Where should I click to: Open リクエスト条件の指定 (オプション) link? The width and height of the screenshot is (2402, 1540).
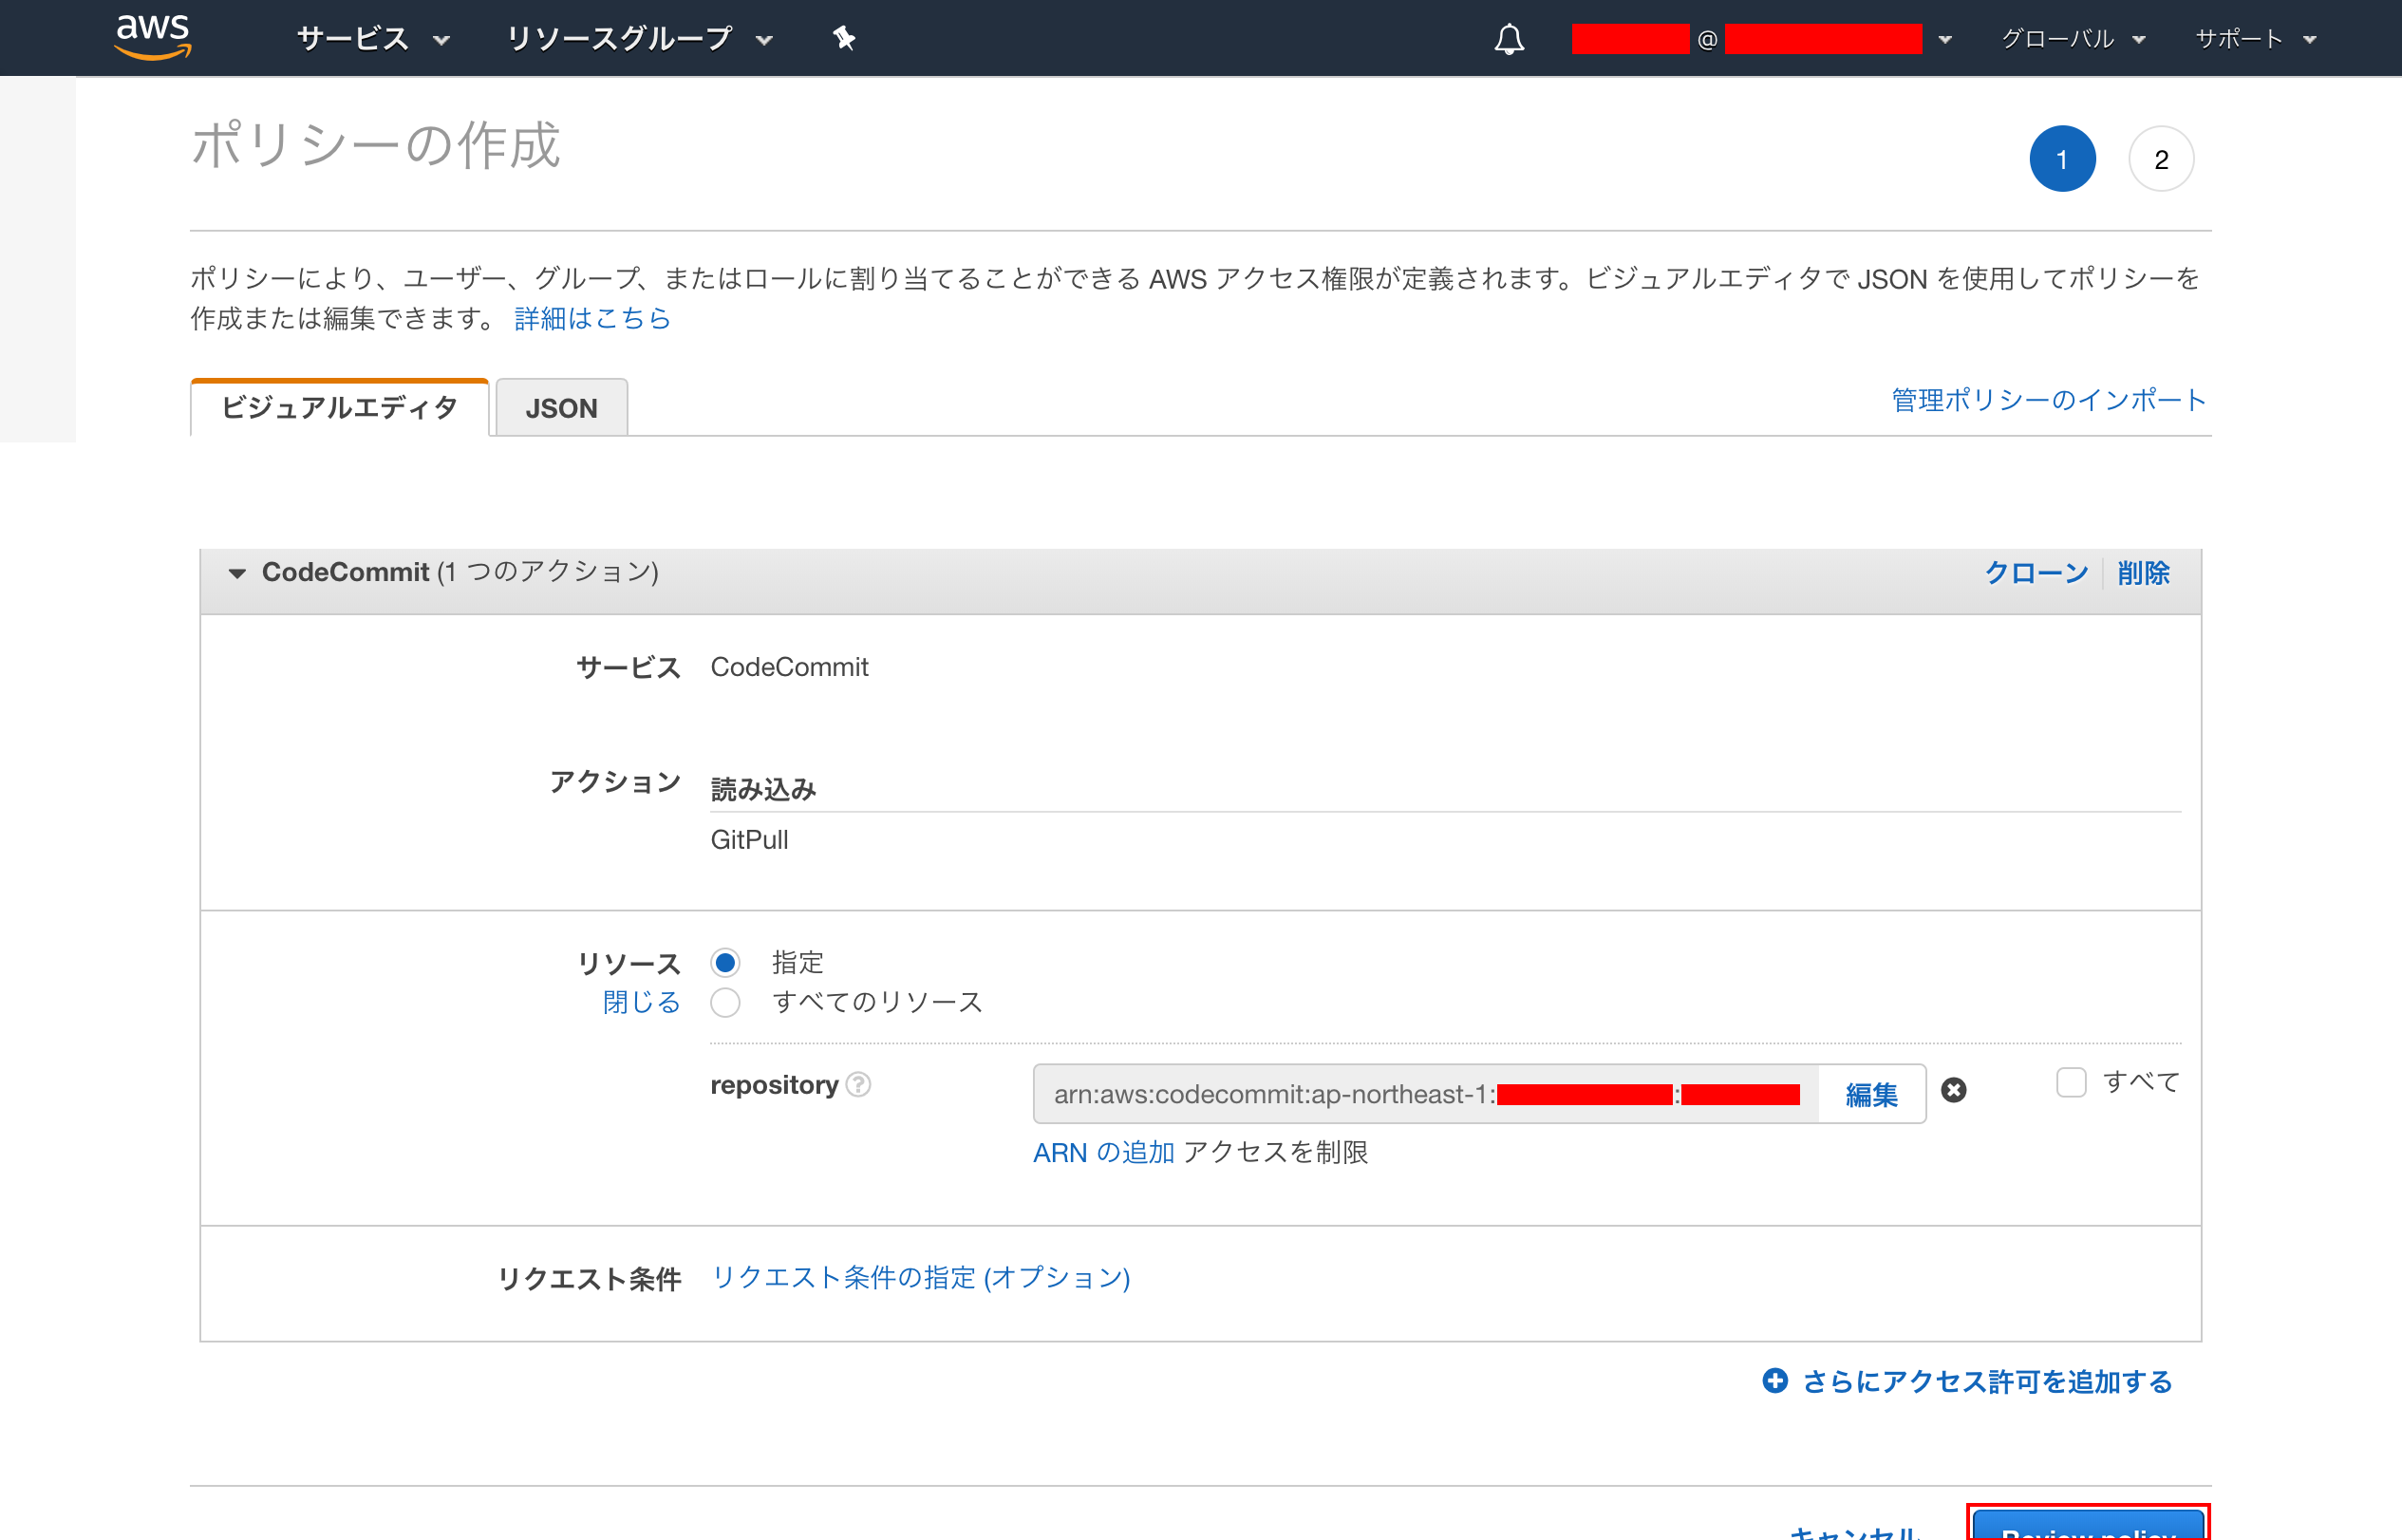[921, 1277]
